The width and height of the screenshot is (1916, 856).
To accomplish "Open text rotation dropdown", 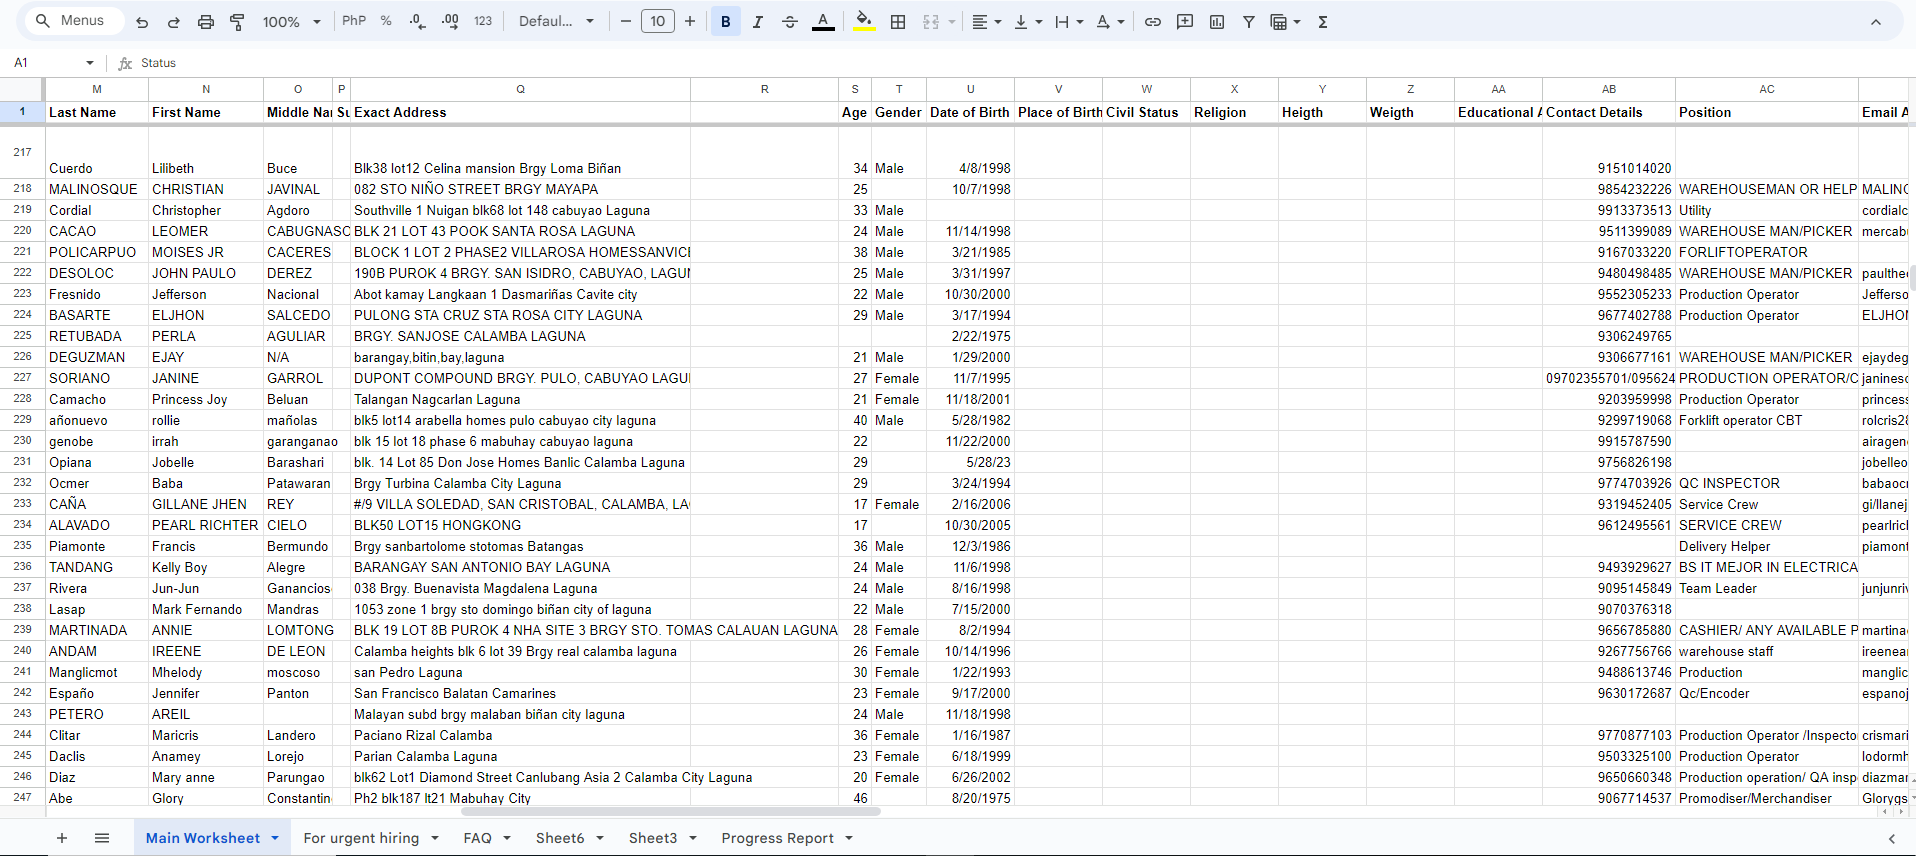I will pyautogui.click(x=1110, y=21).
